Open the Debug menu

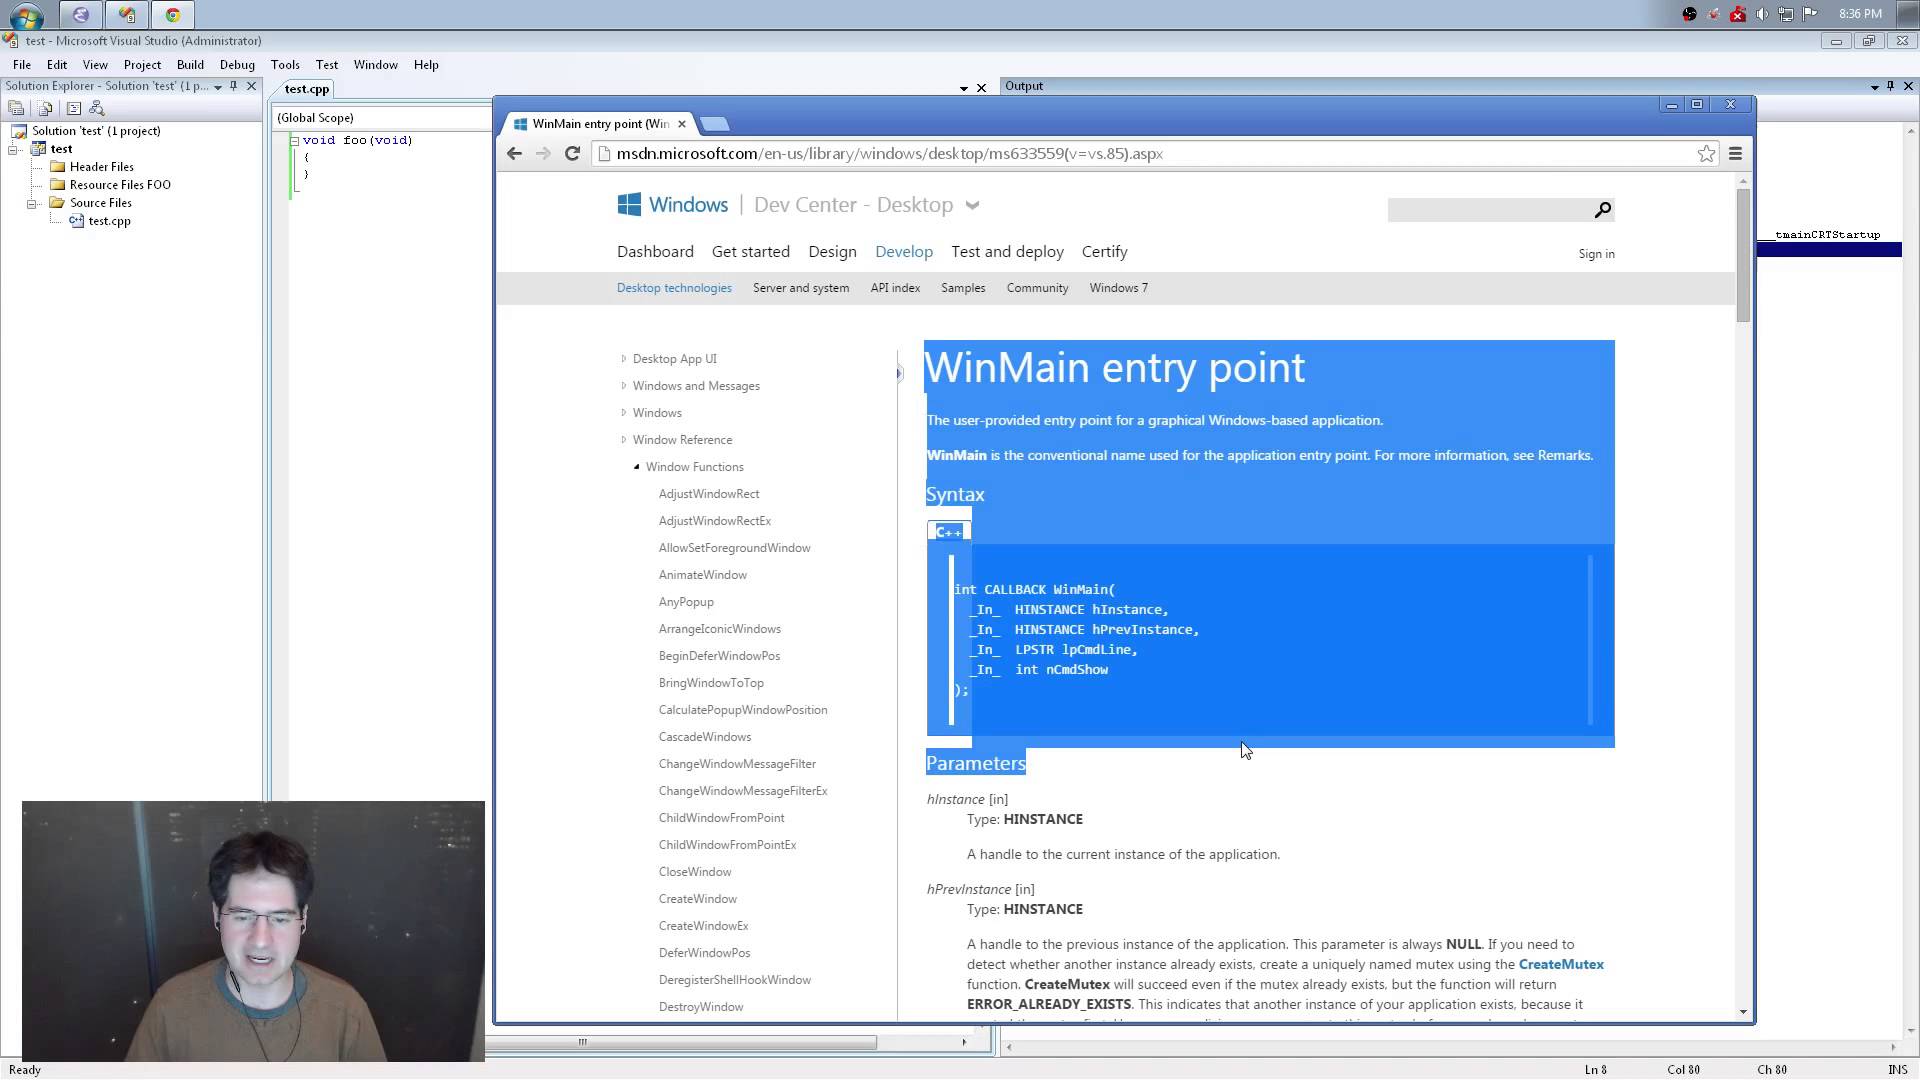237,64
